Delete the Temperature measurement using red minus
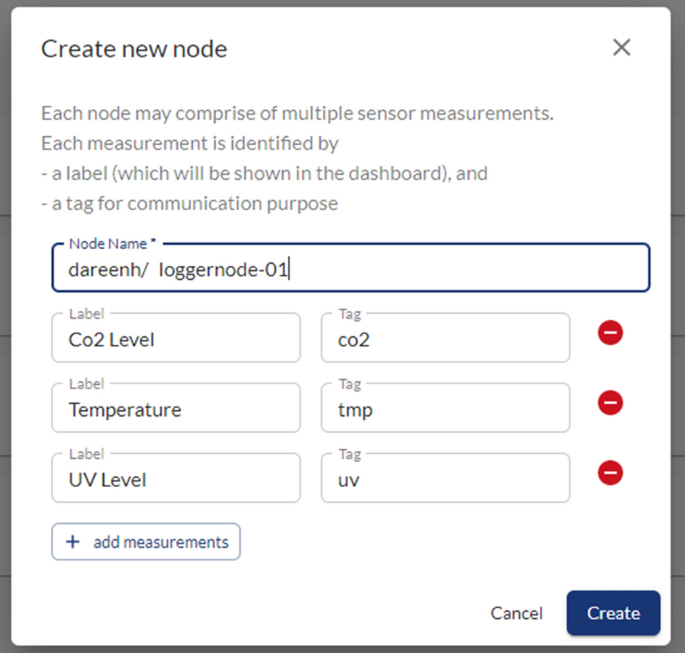 tap(610, 403)
